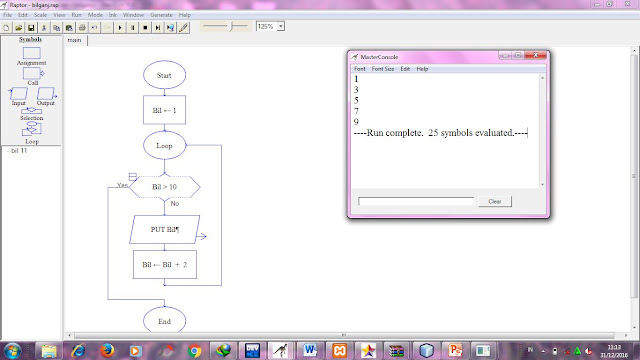
Task: Click MasterConsole scrollbar down arrow
Action: pos(542,184)
